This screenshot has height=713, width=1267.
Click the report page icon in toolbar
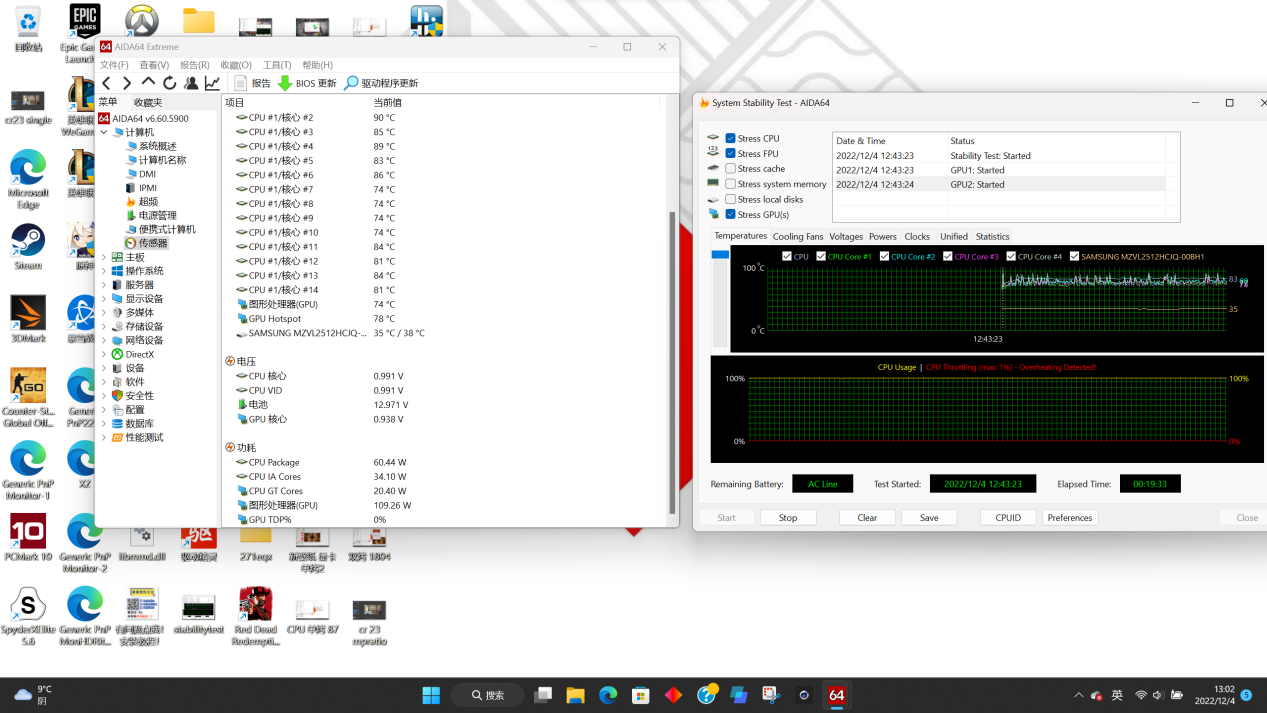[x=240, y=83]
